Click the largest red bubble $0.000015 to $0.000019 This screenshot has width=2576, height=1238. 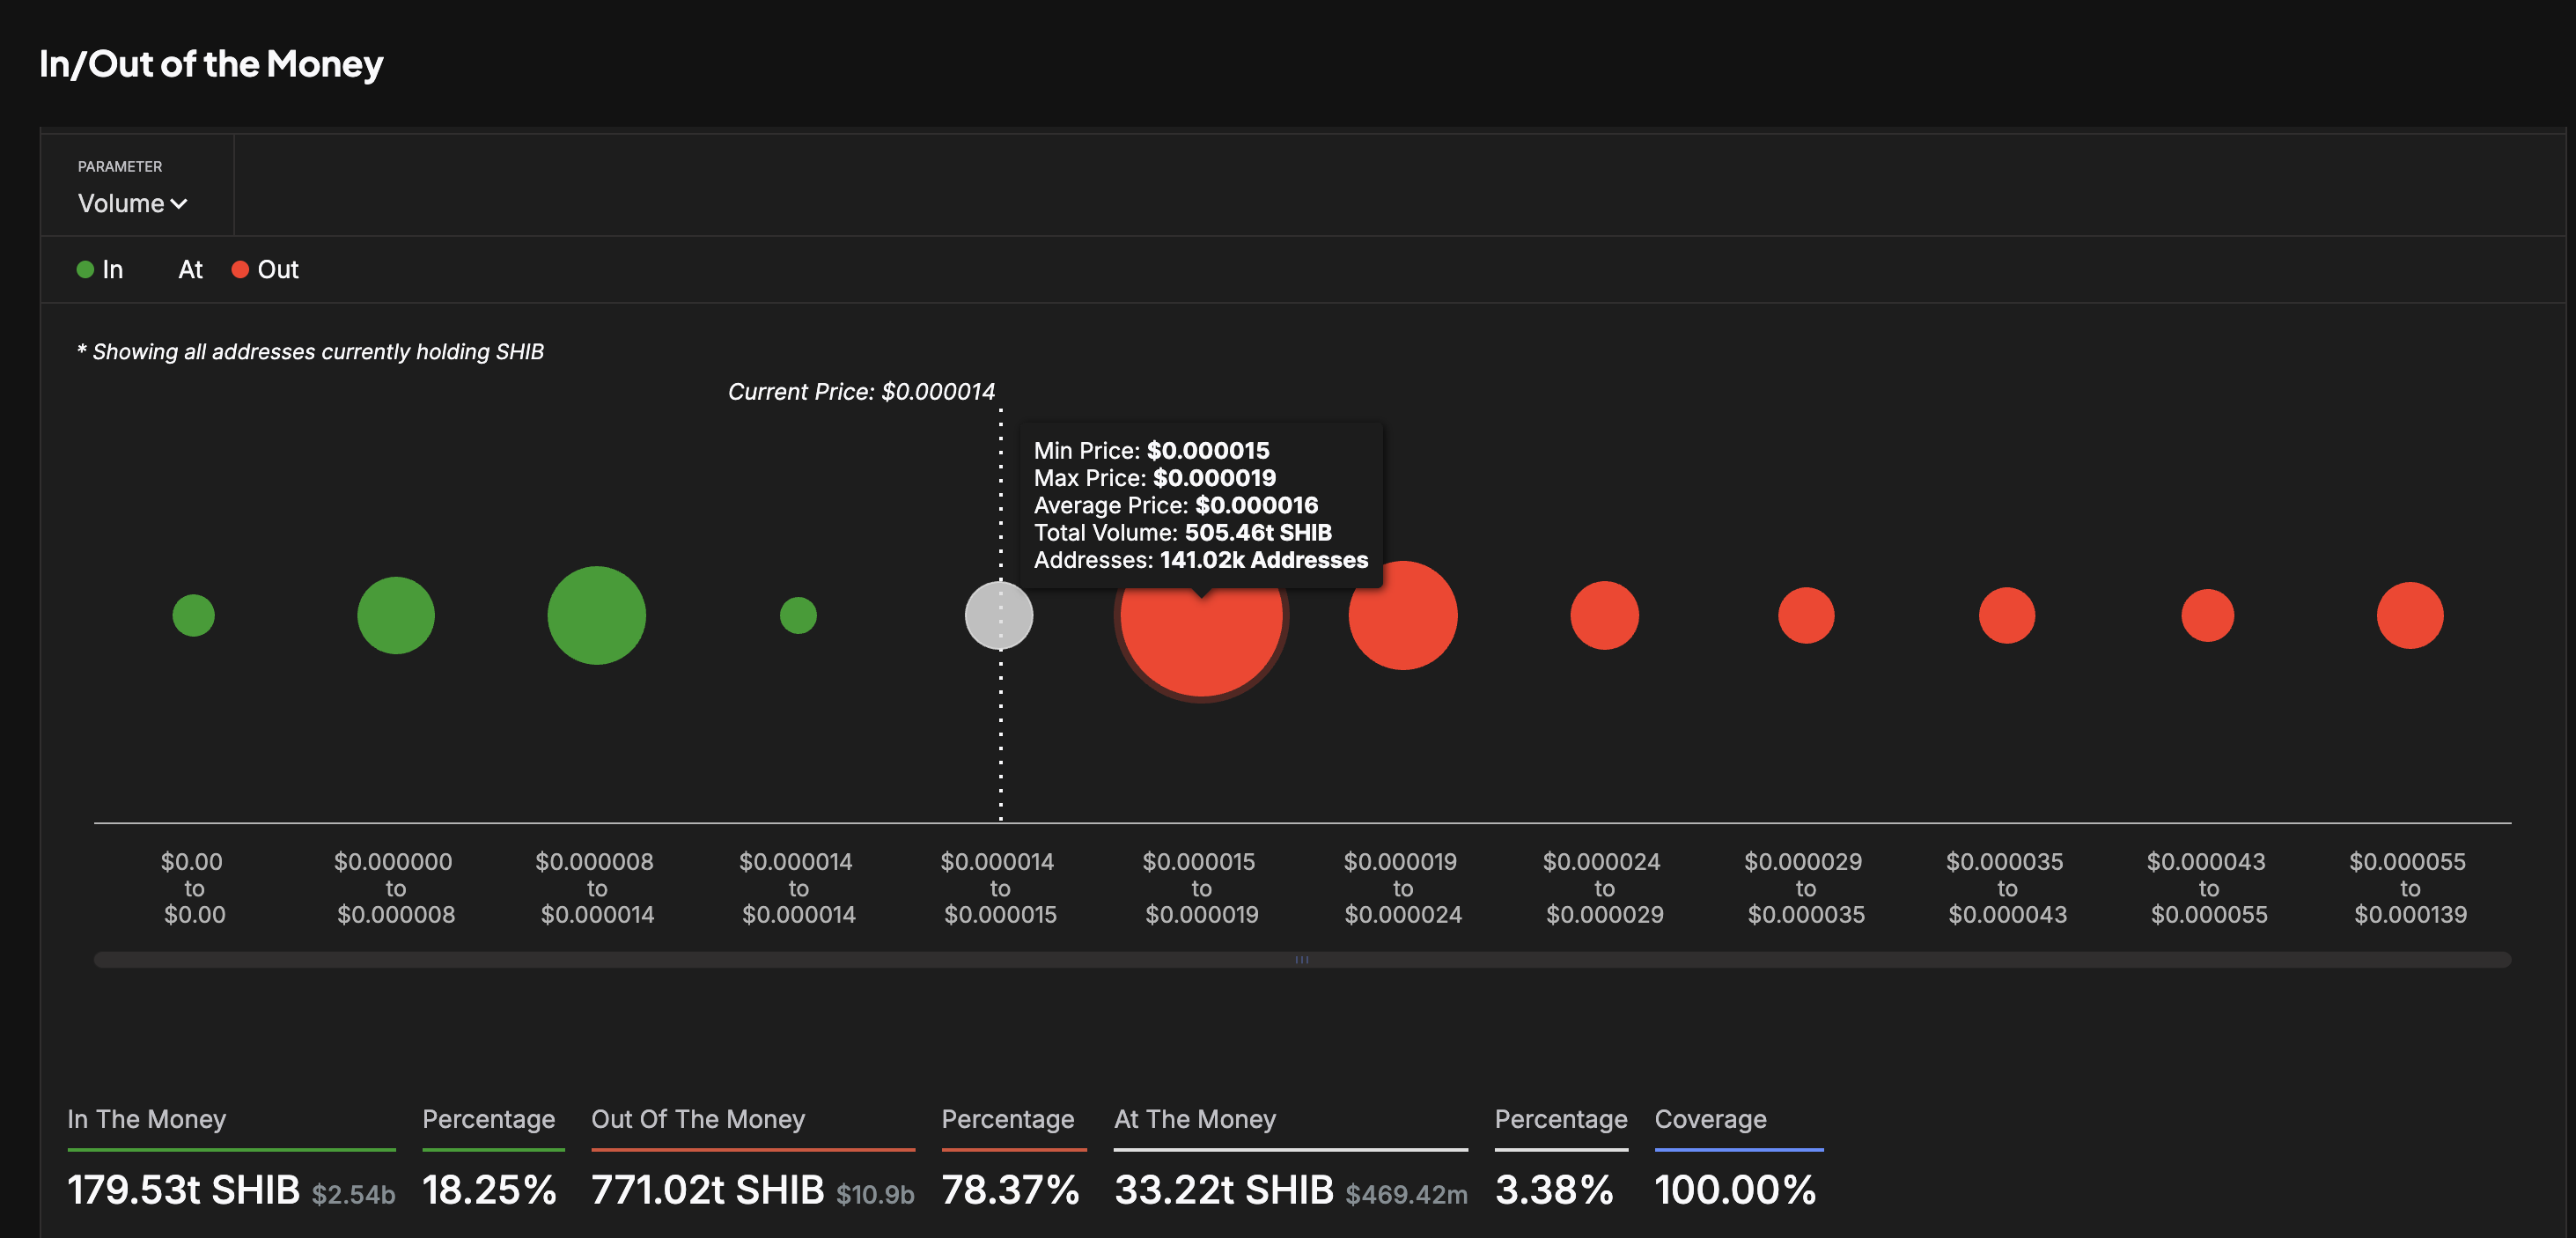(x=1200, y=640)
